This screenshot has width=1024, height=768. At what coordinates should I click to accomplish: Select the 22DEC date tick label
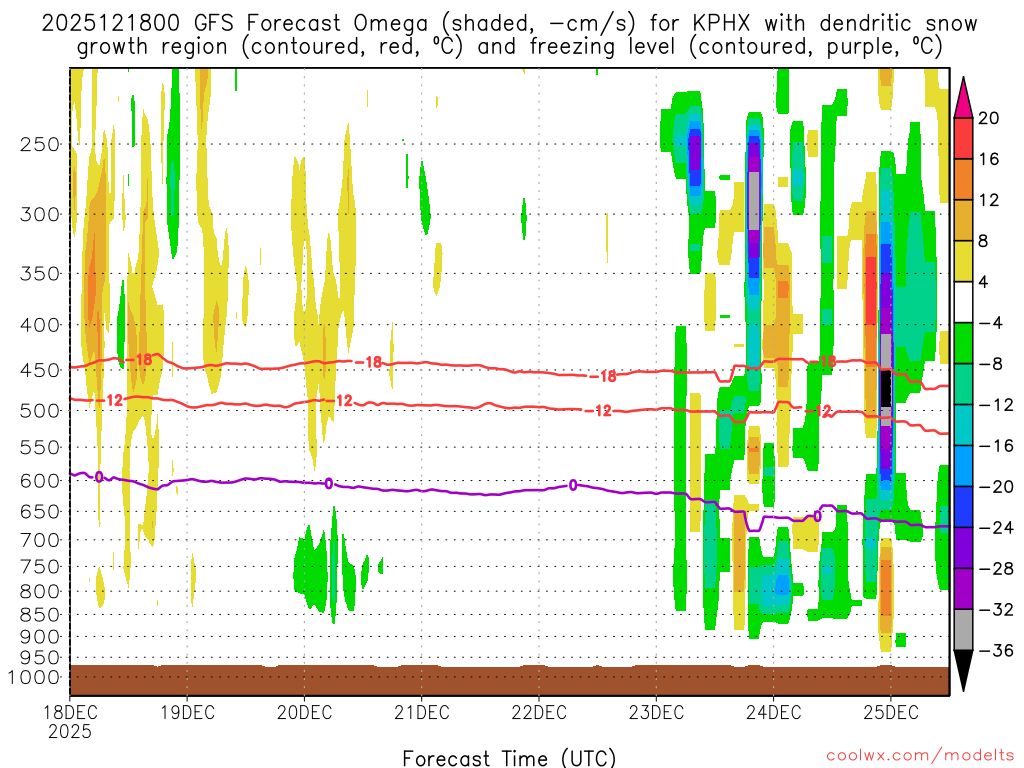click(x=539, y=712)
